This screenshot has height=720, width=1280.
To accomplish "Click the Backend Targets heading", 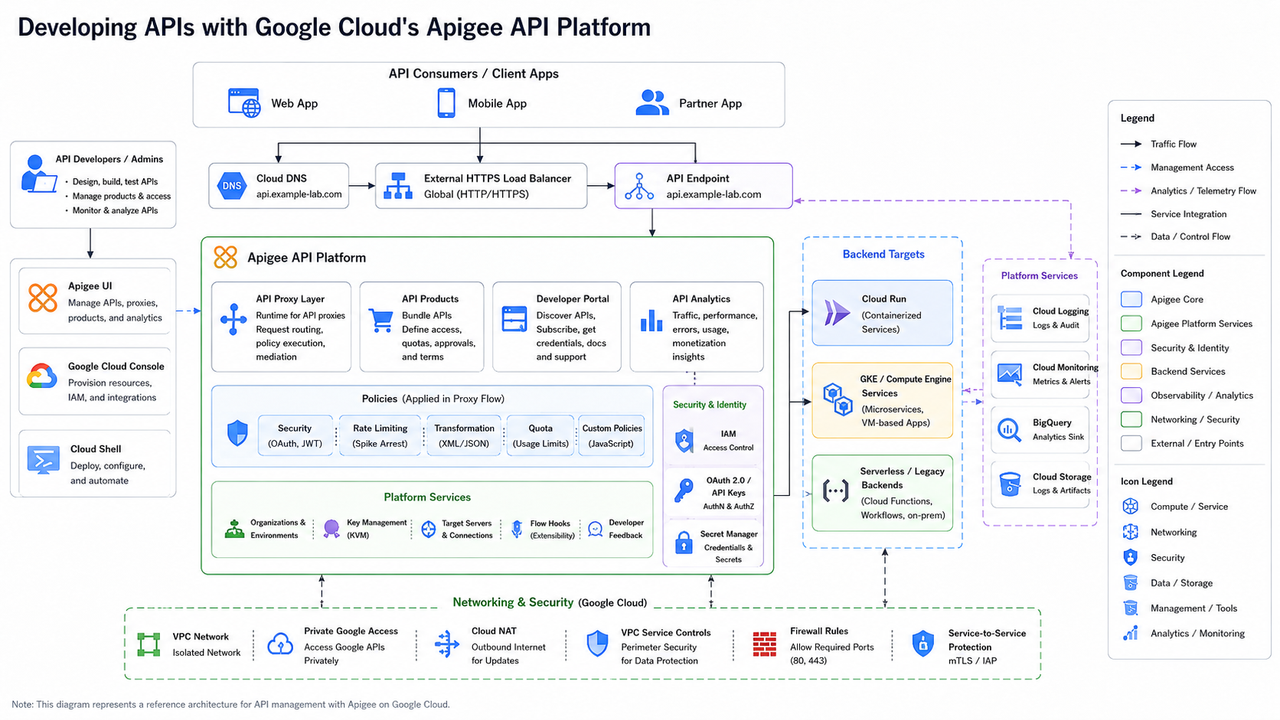I will coord(883,254).
